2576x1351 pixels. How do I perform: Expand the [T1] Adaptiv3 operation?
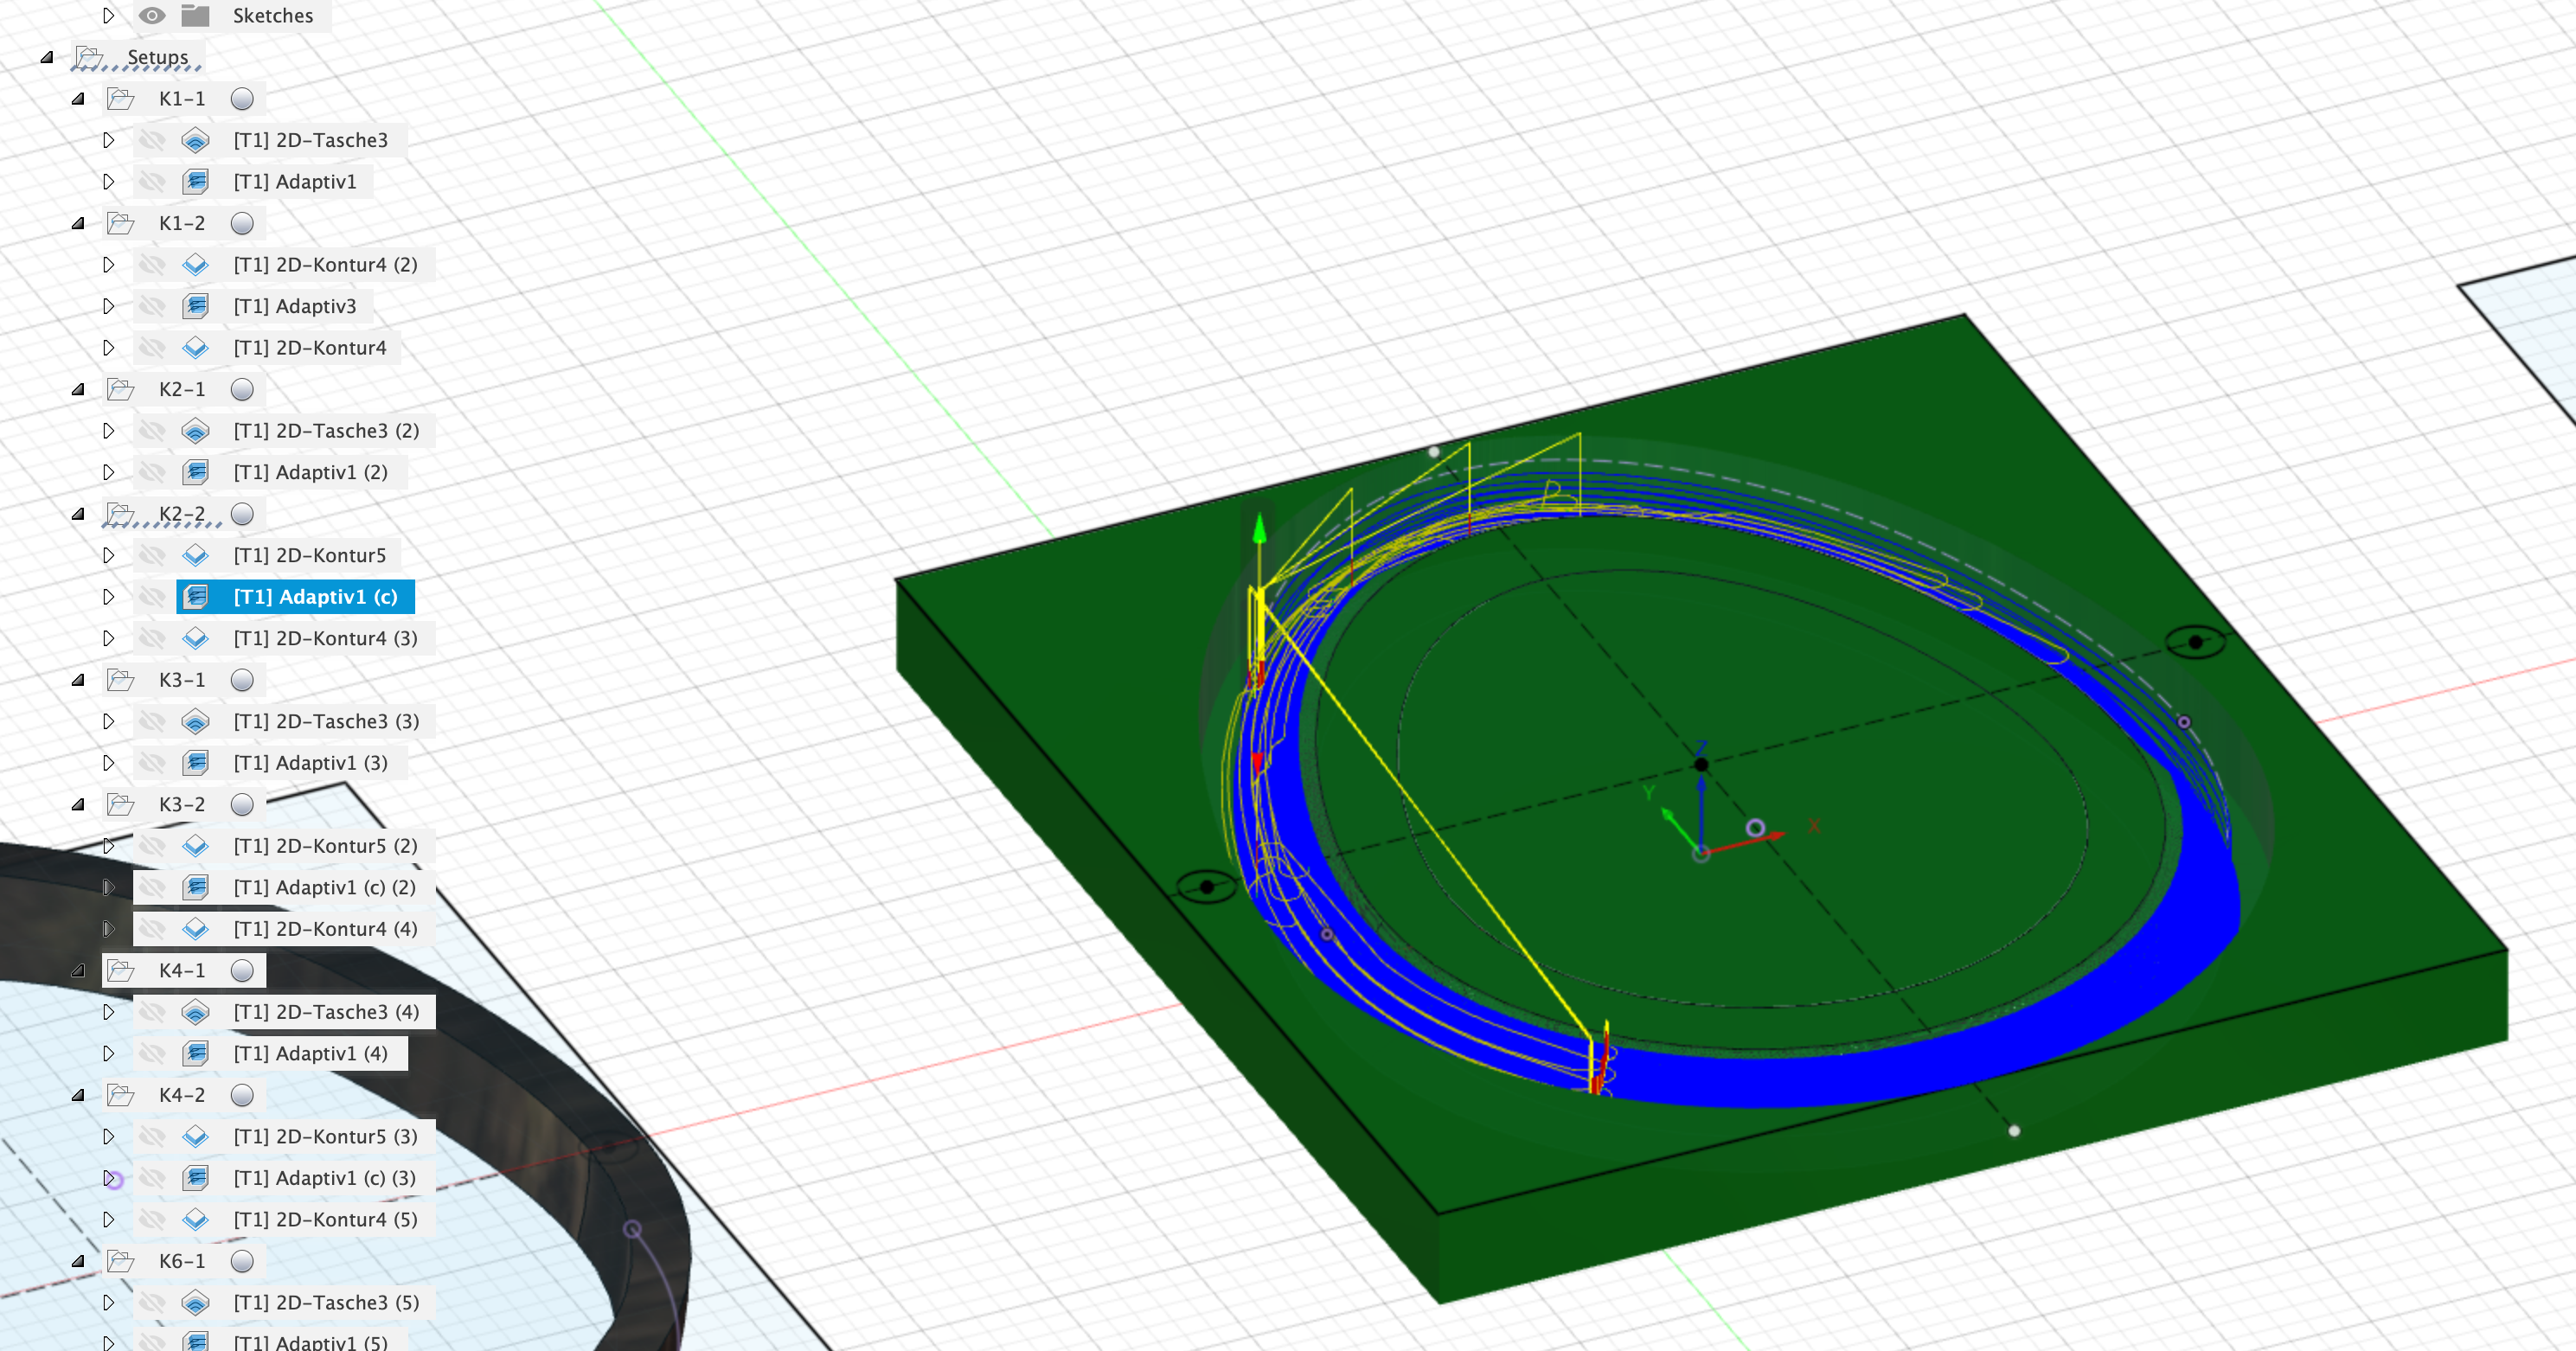[x=108, y=306]
